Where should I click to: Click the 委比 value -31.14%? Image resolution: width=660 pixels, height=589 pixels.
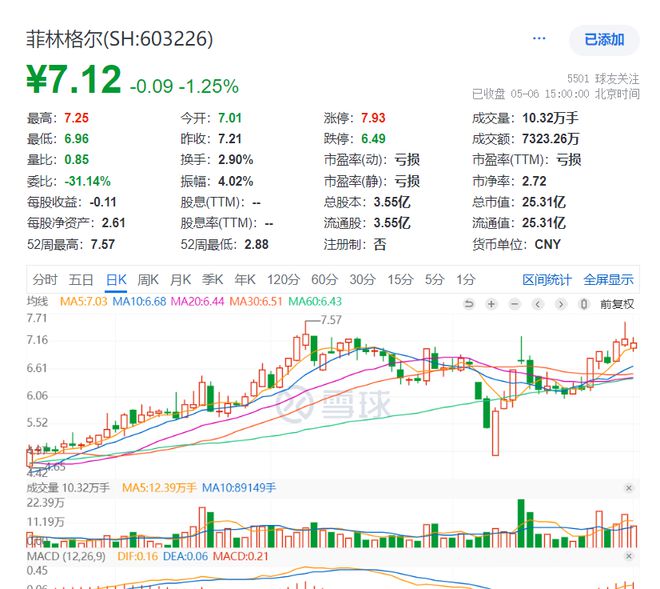pos(88,181)
